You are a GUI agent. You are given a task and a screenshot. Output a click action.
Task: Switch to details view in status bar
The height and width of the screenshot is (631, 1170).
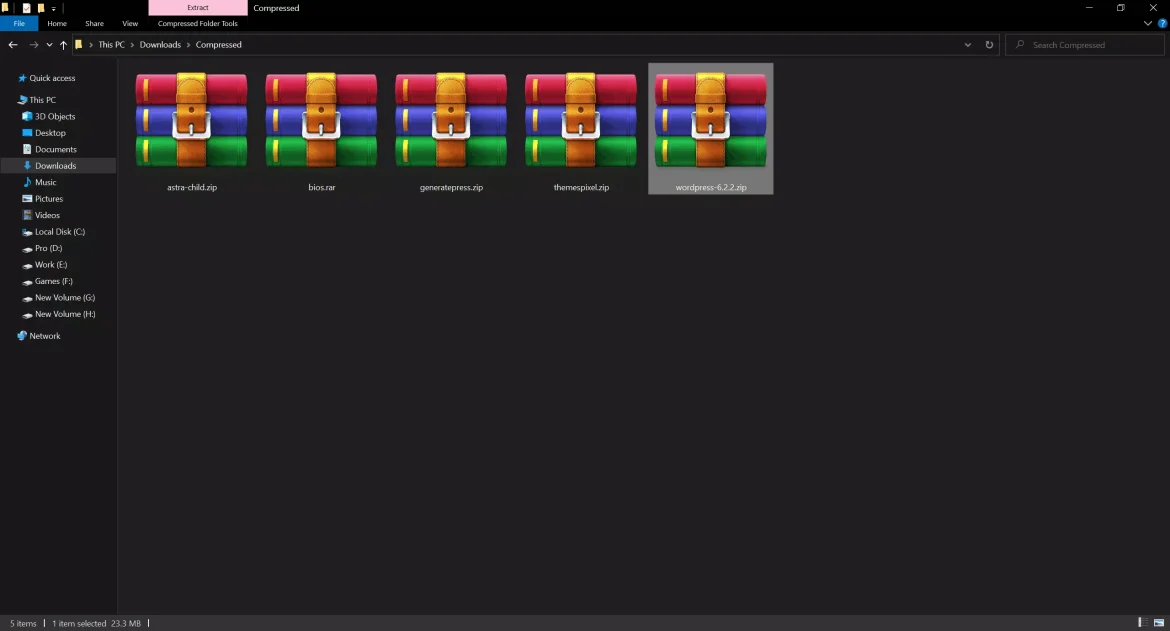click(1143, 623)
